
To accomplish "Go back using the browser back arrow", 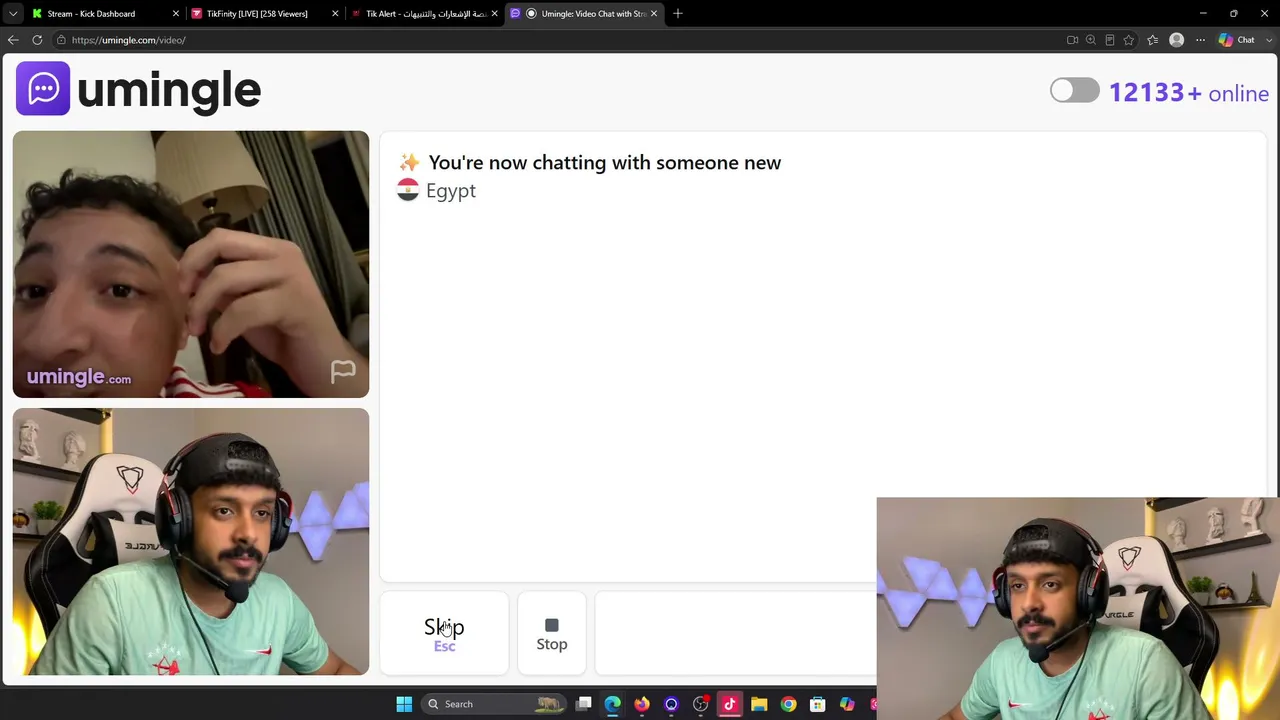I will click(13, 40).
